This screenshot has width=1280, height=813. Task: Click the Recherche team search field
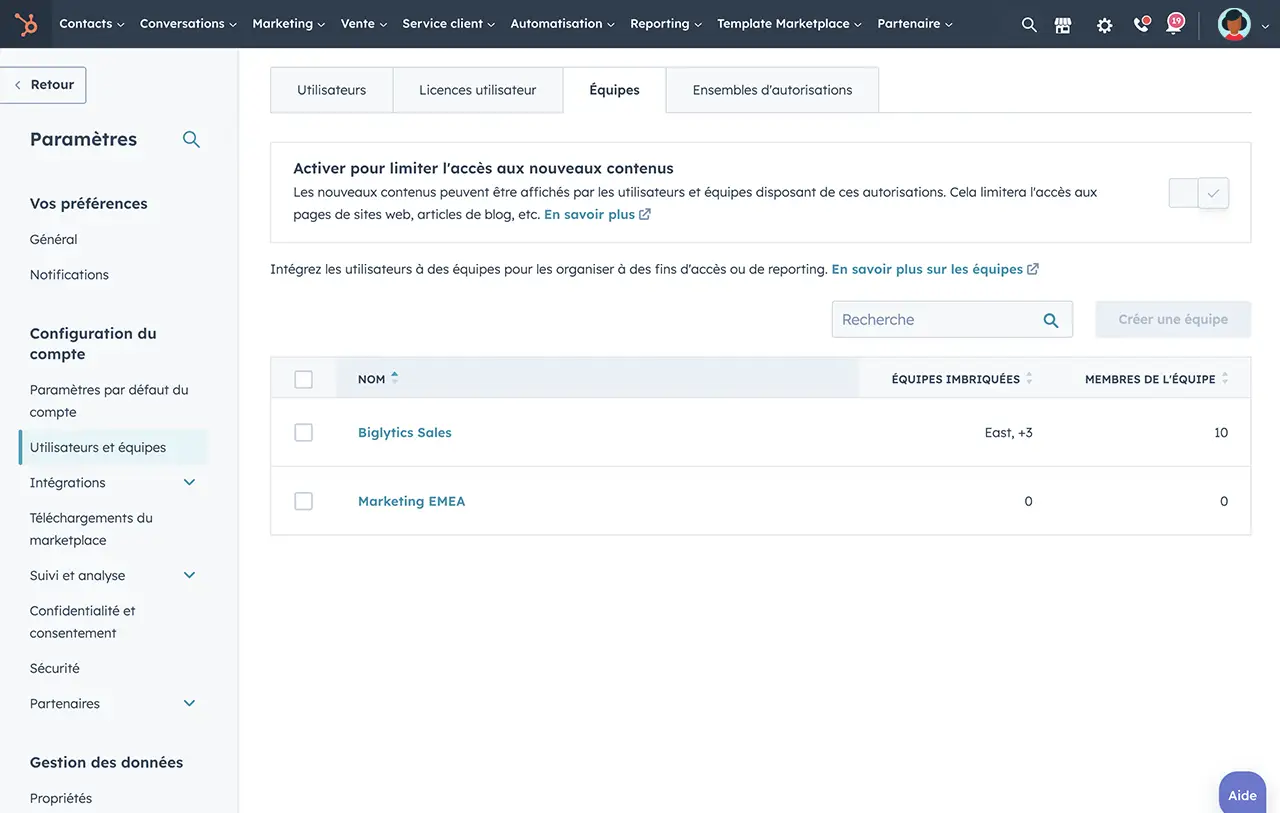(935, 320)
